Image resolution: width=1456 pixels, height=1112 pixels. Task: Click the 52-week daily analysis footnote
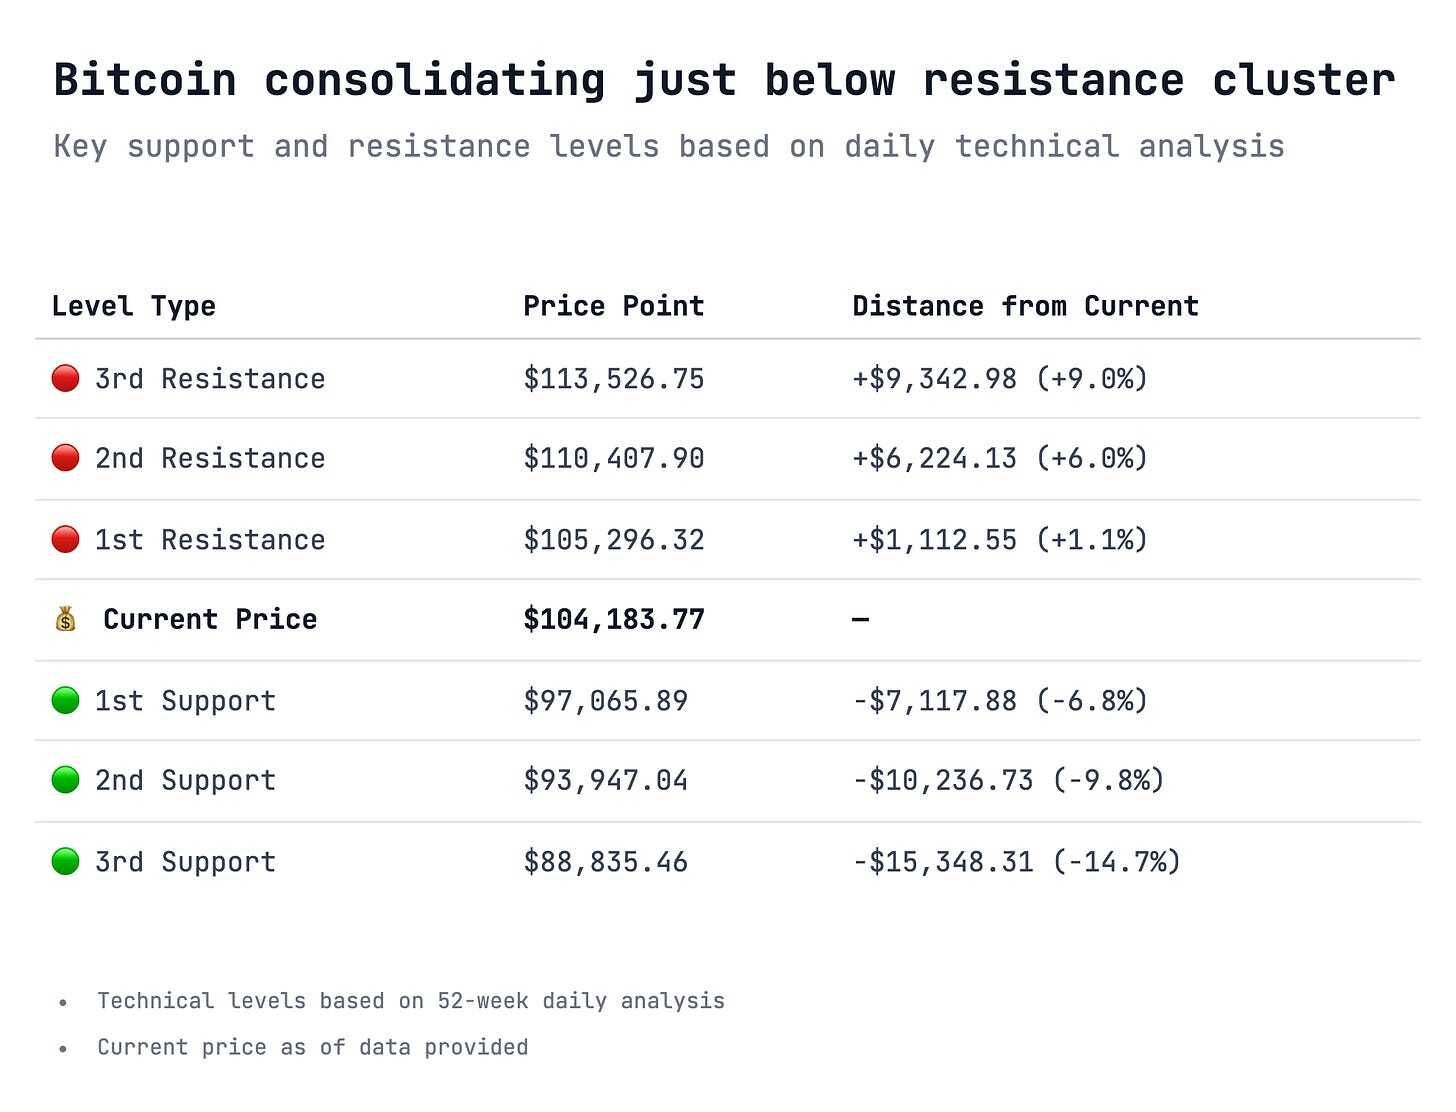coord(410,1001)
